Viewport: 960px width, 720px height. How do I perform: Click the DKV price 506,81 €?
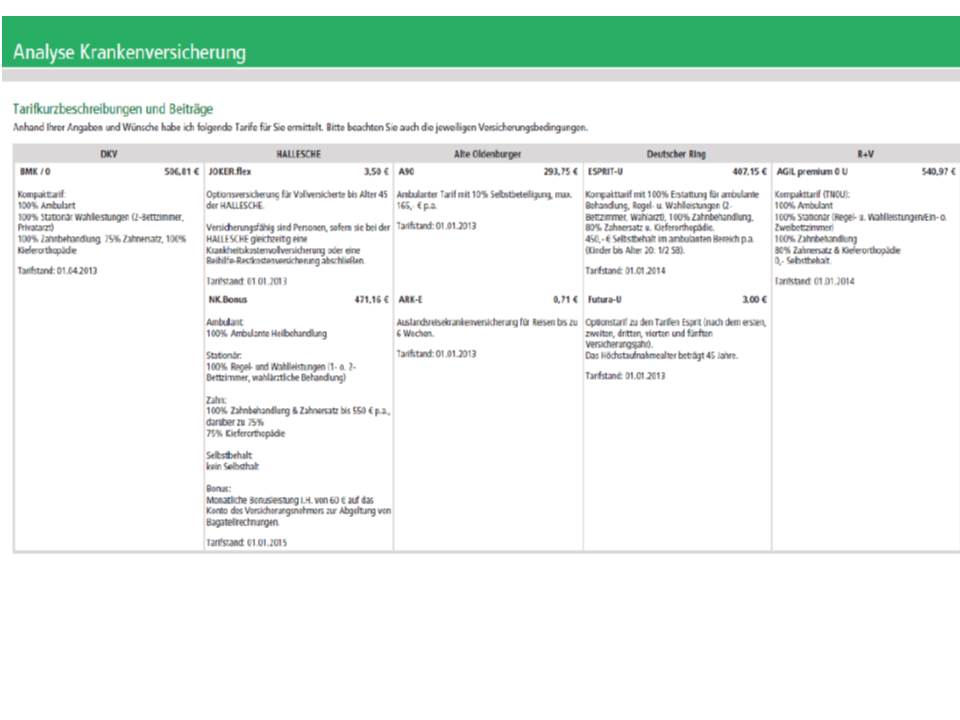(x=181, y=171)
